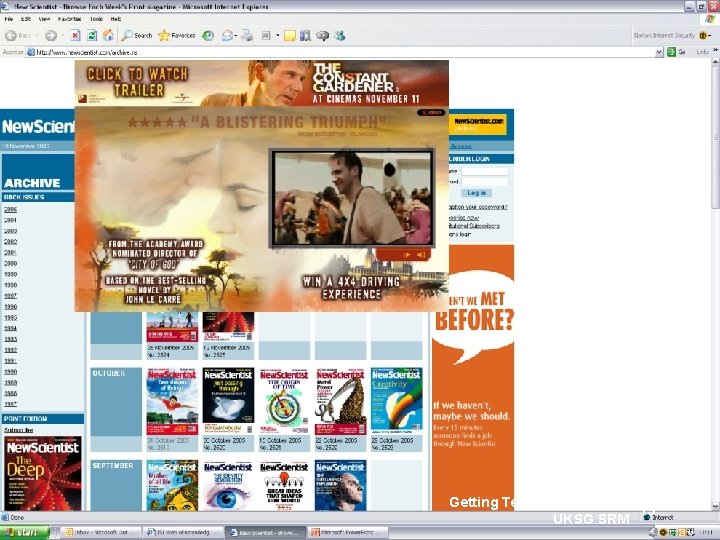The image size is (720, 540).
Task: Open the address bar dropdown arrow
Action: pyautogui.click(x=659, y=52)
